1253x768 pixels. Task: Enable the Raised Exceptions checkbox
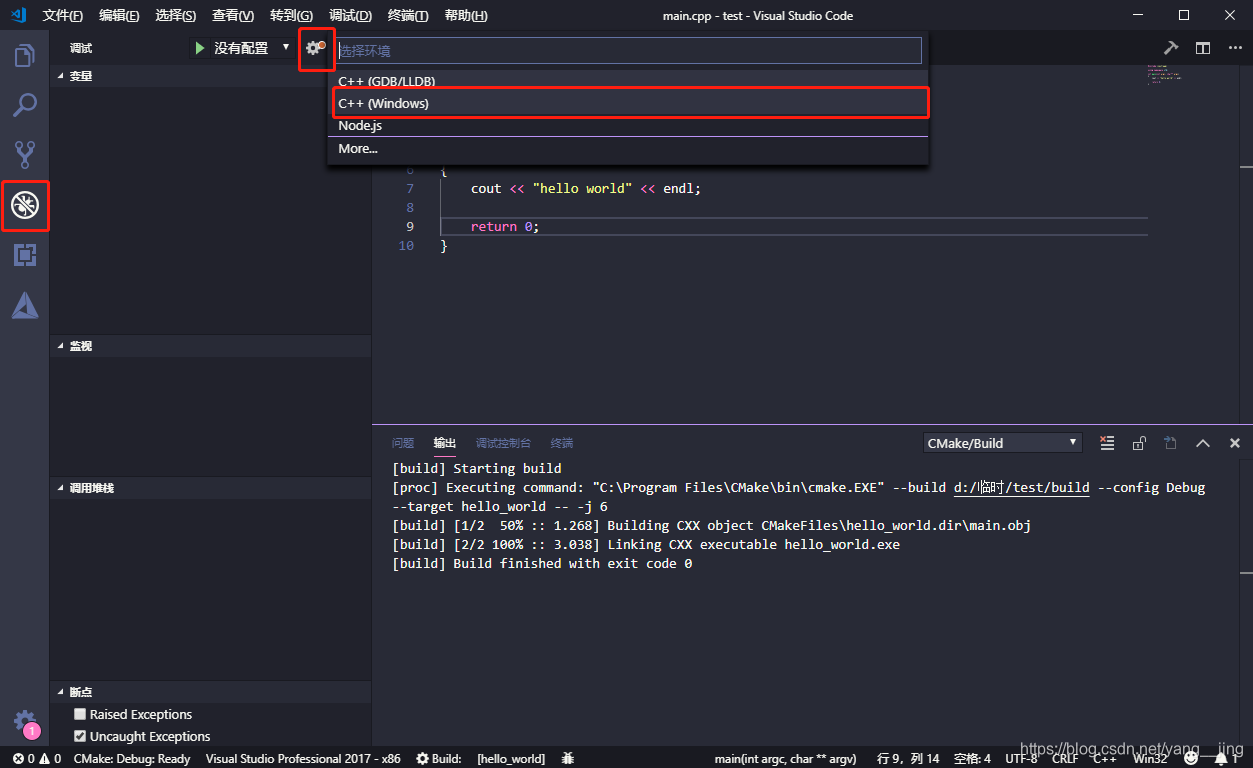pos(80,714)
